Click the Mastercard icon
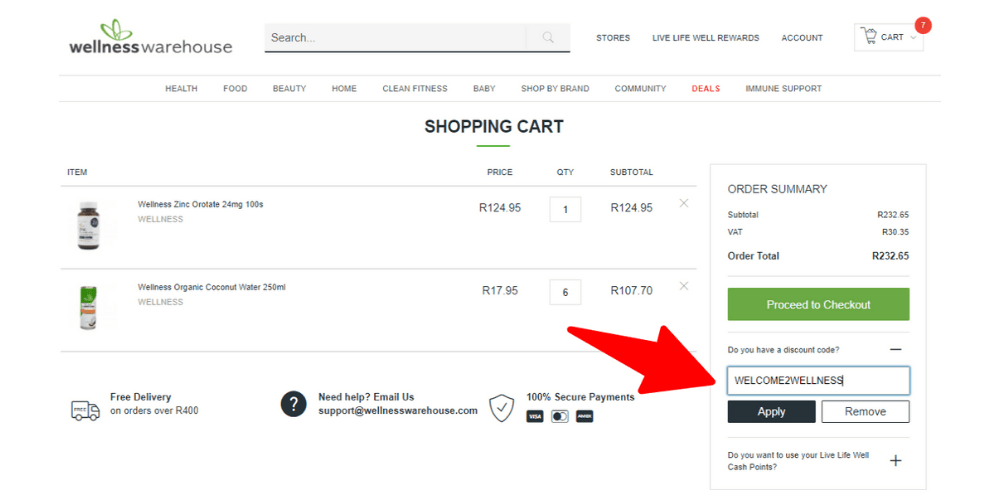1000x500 pixels. point(559,416)
